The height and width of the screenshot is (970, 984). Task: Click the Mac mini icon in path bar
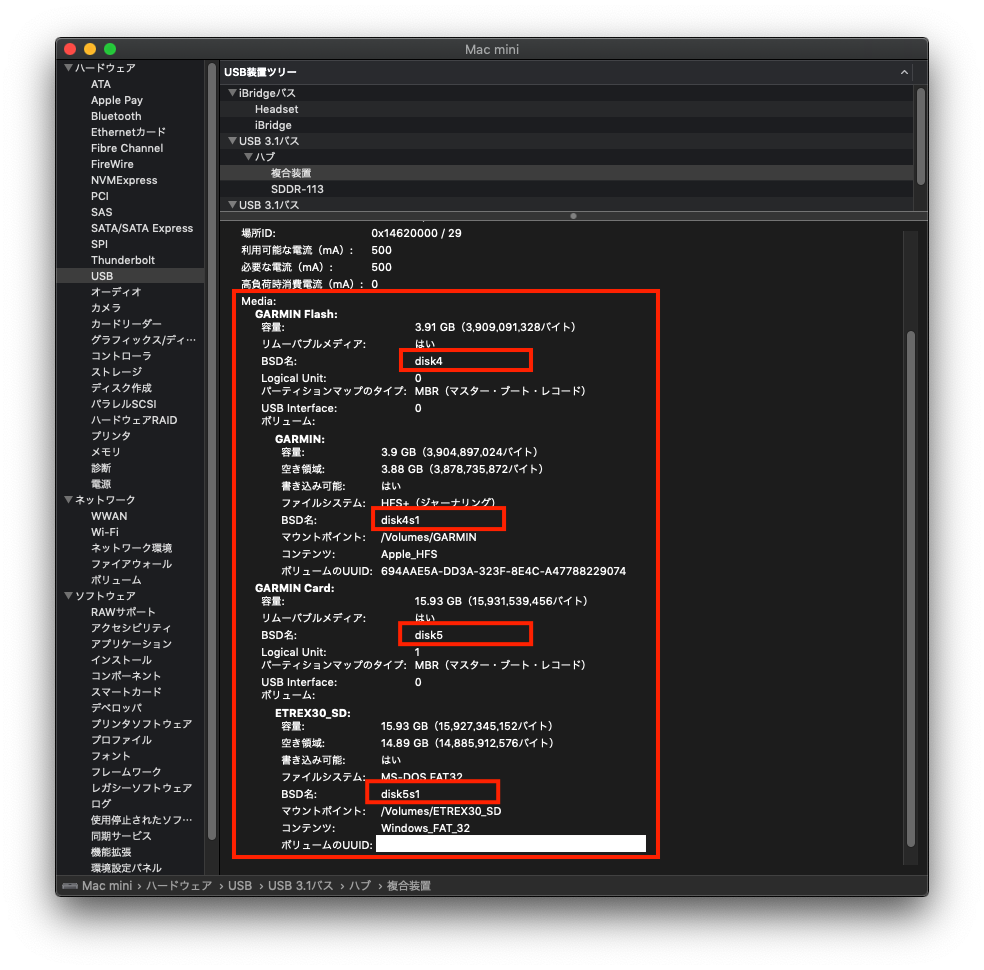(x=70, y=886)
